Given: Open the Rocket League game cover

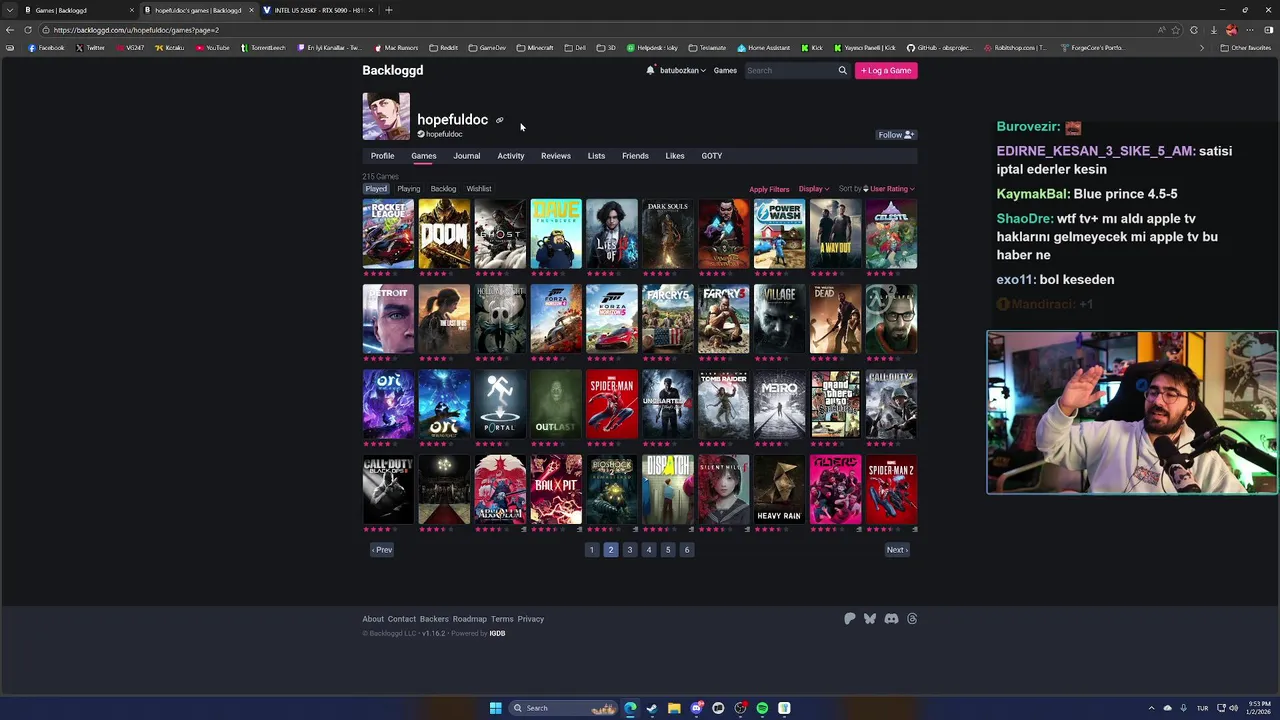Looking at the screenshot, I should click(388, 234).
